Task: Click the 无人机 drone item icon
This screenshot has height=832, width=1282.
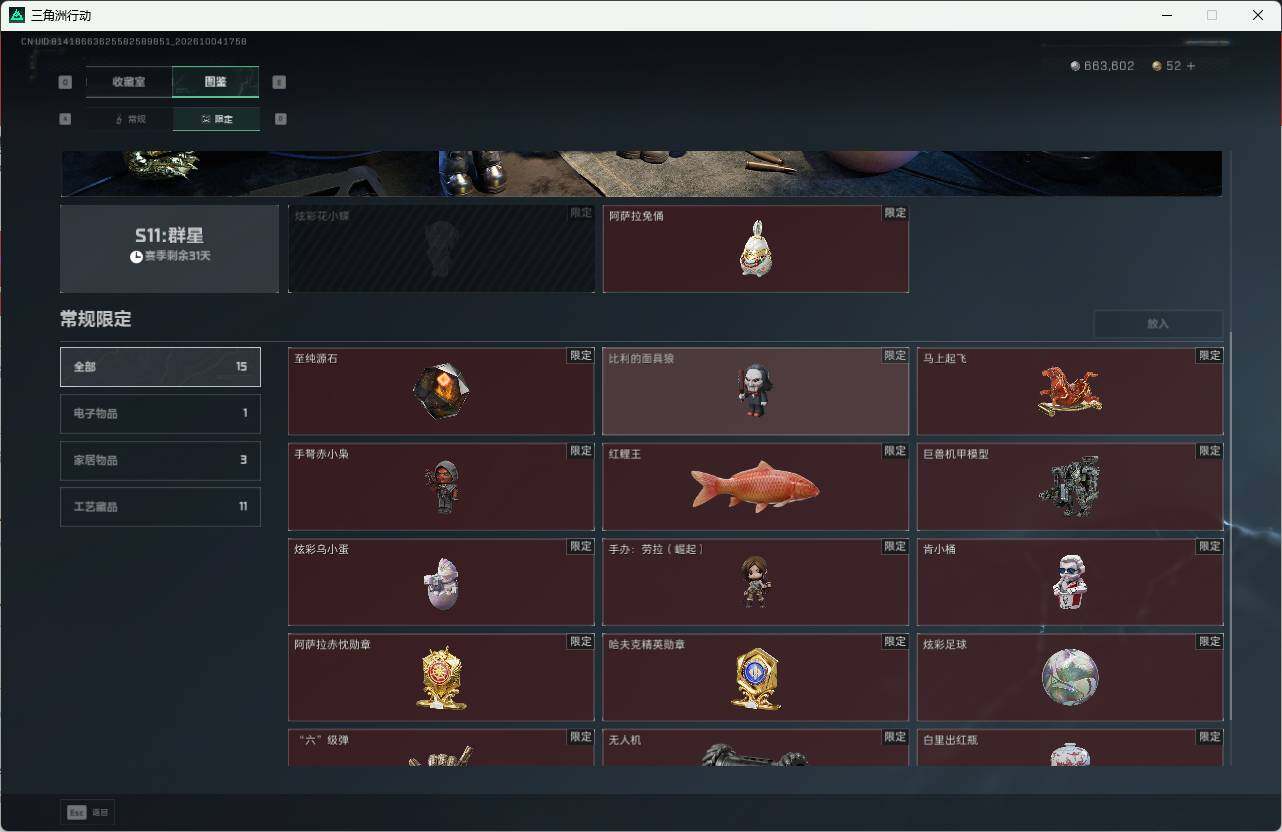Action: (755, 754)
